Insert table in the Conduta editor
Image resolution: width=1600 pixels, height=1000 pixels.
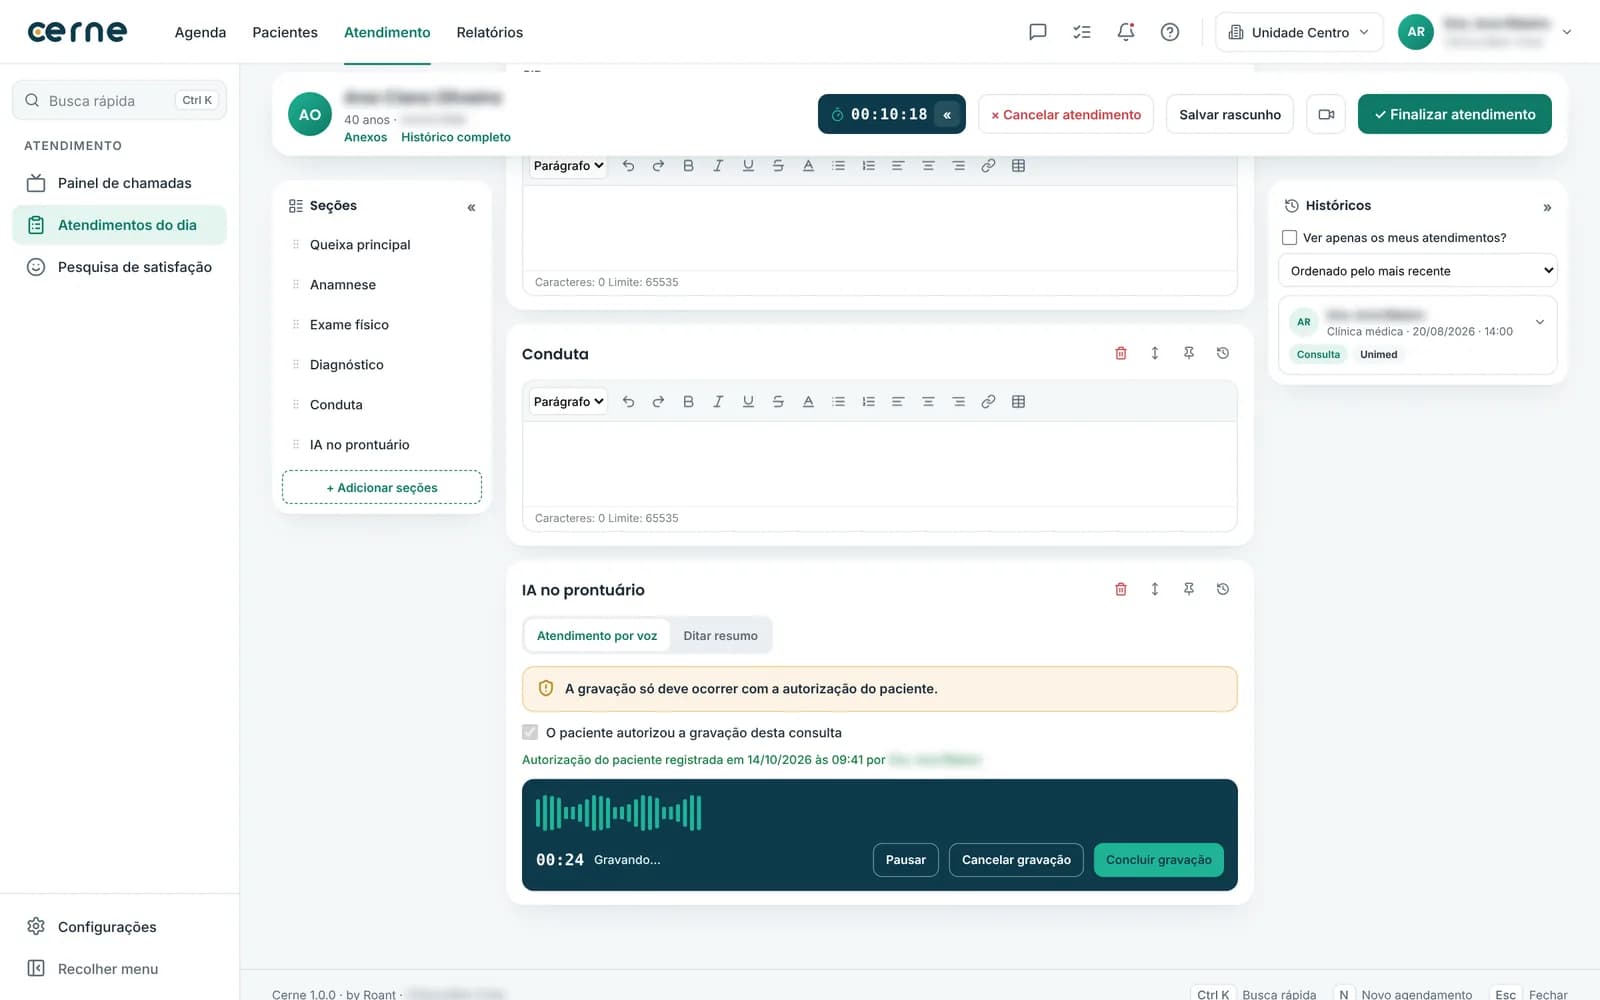[1018, 401]
